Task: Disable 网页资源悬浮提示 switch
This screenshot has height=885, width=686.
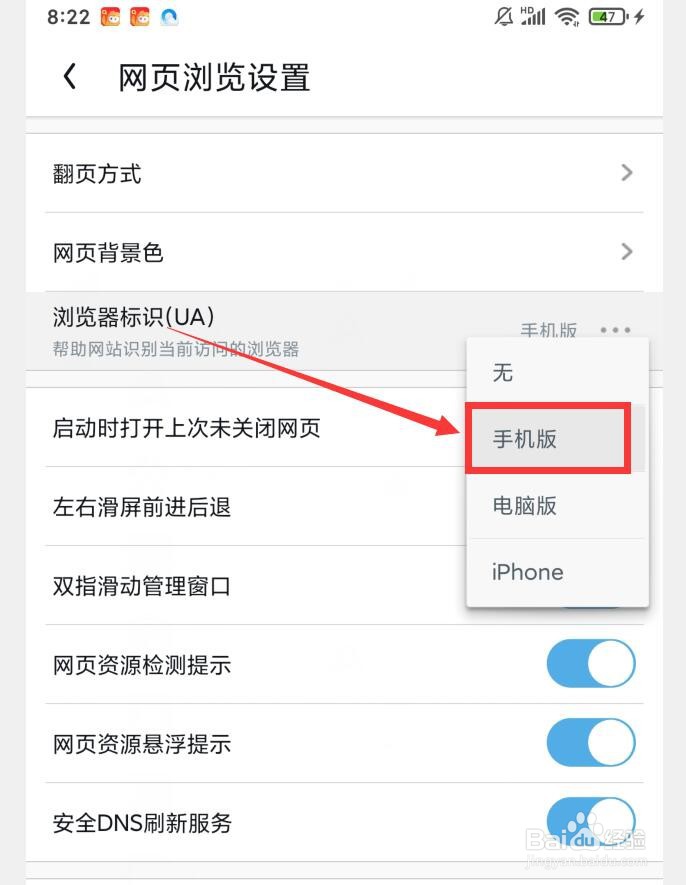Action: coord(591,742)
